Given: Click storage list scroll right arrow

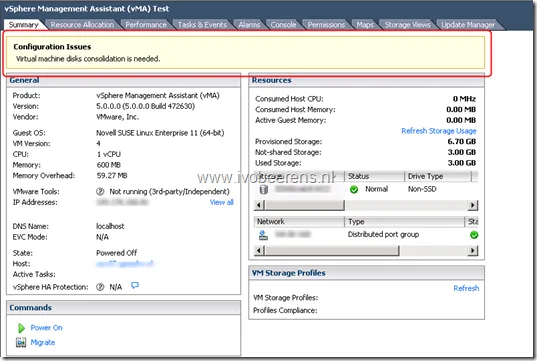Looking at the screenshot, I should click(473, 206).
